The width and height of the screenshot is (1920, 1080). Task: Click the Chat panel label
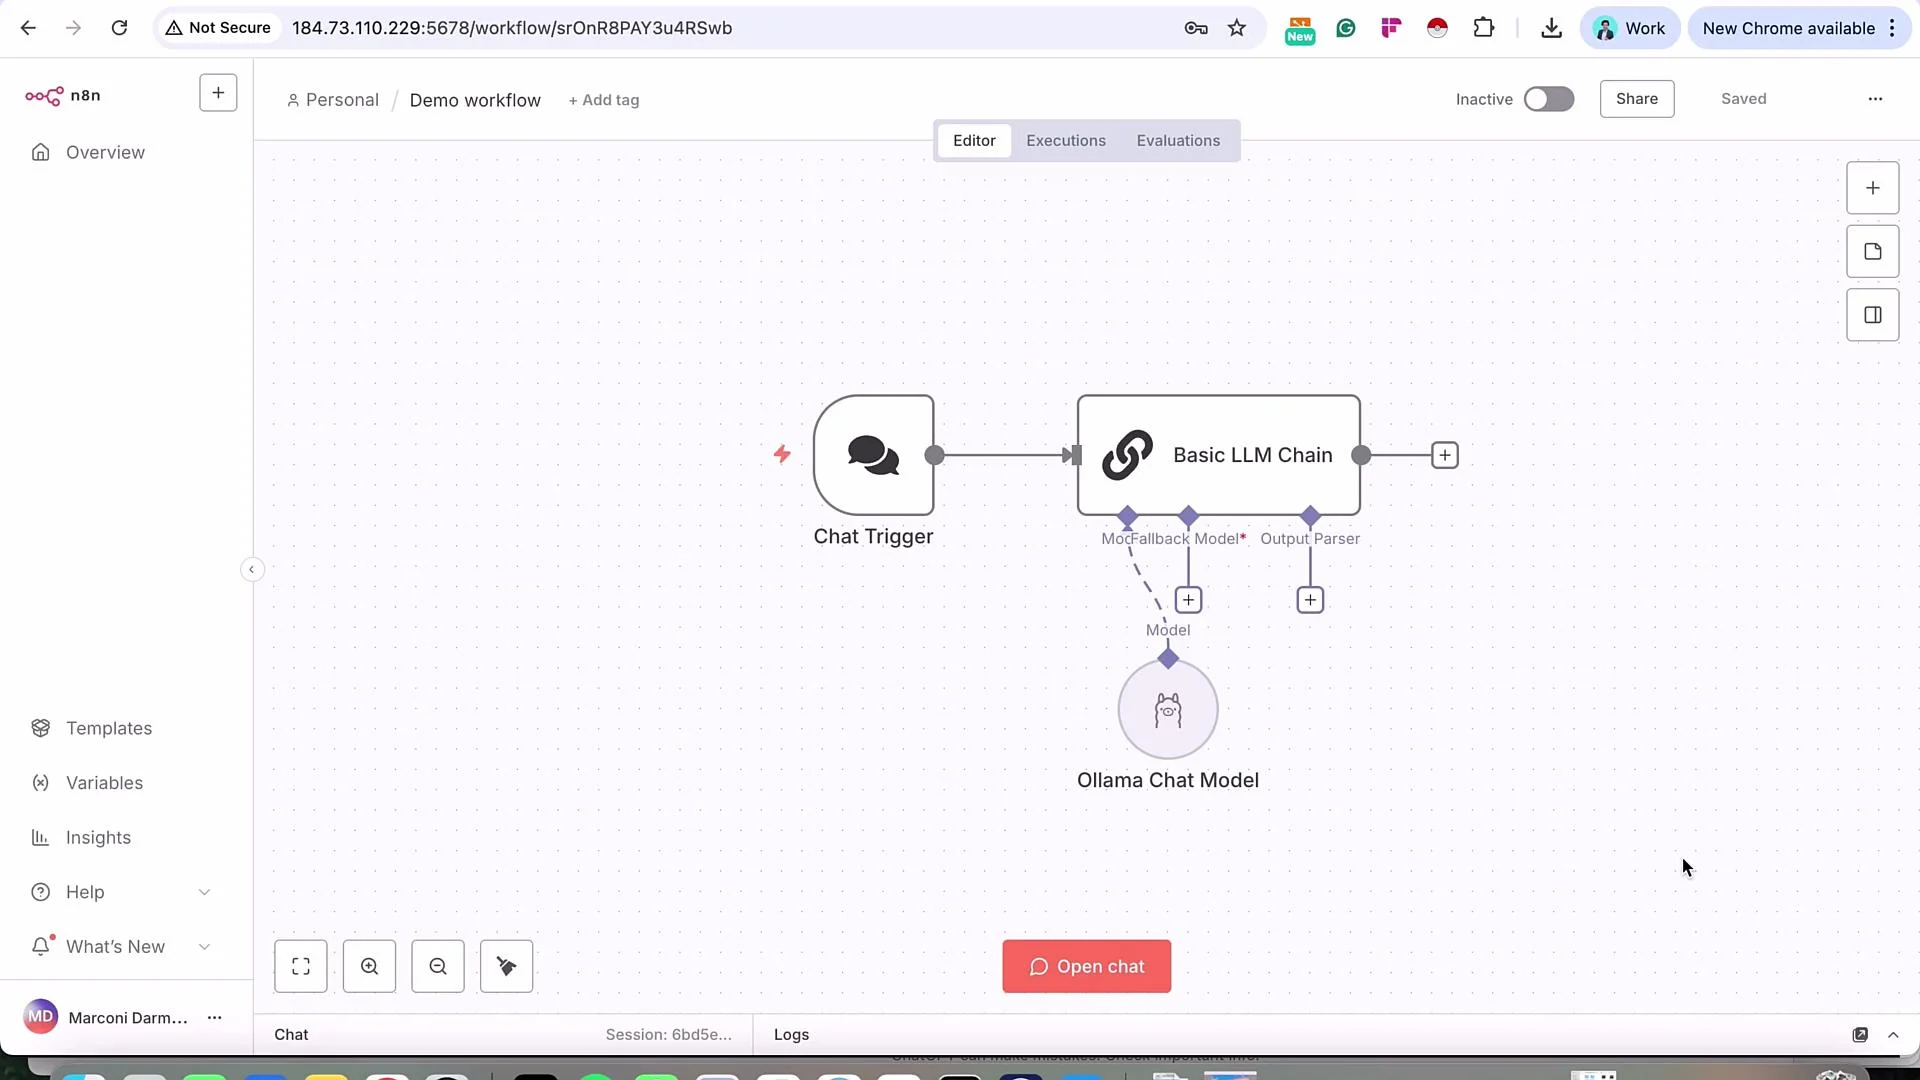tap(291, 1035)
